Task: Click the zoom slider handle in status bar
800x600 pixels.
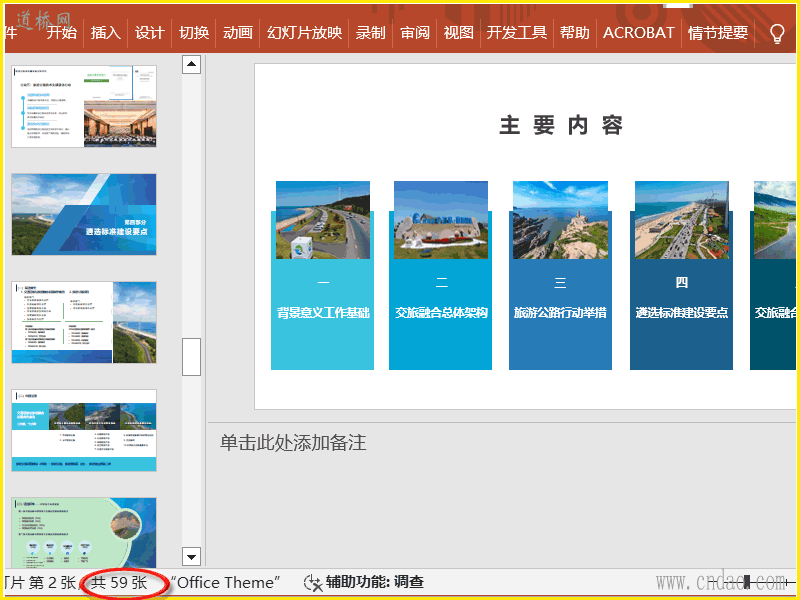Action: (747, 582)
